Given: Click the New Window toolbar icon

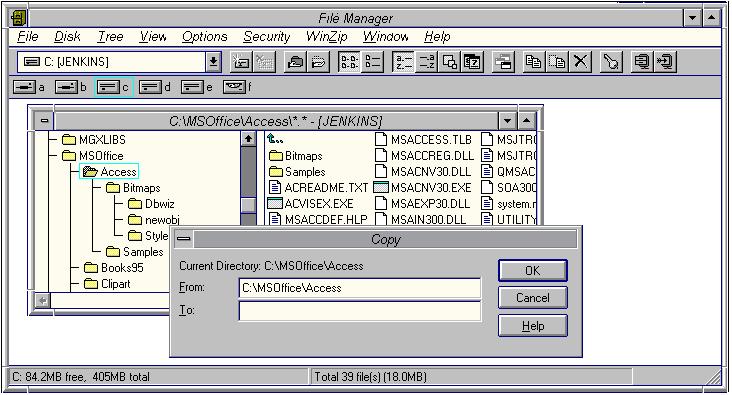Looking at the screenshot, I should 504,62.
